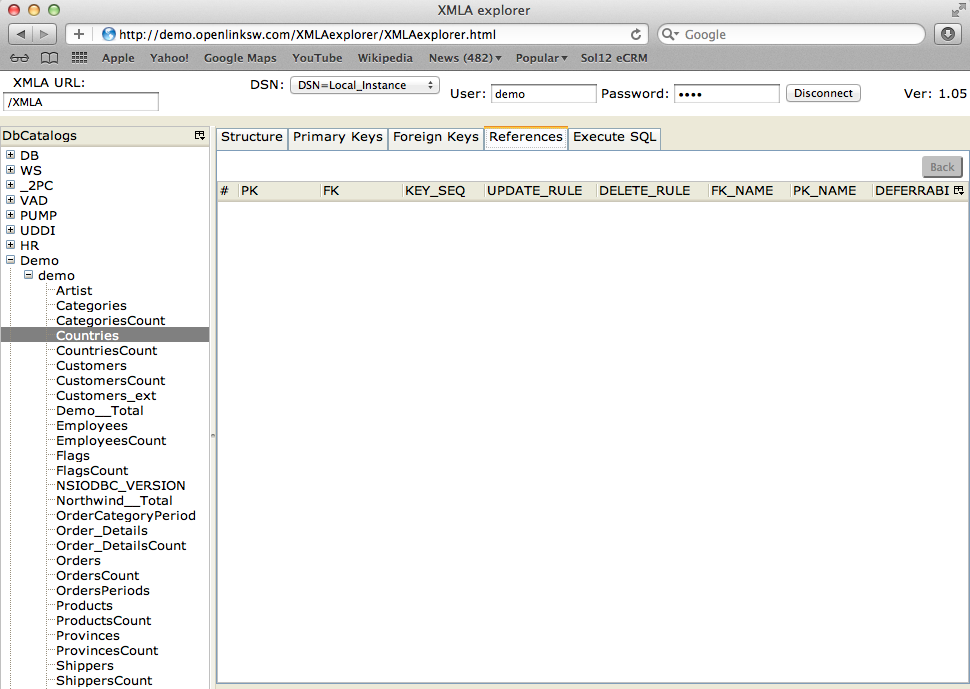The height and width of the screenshot is (689, 970).
Task: Open the search magnifier menu in Google field
Action: pyautogui.click(x=670, y=35)
